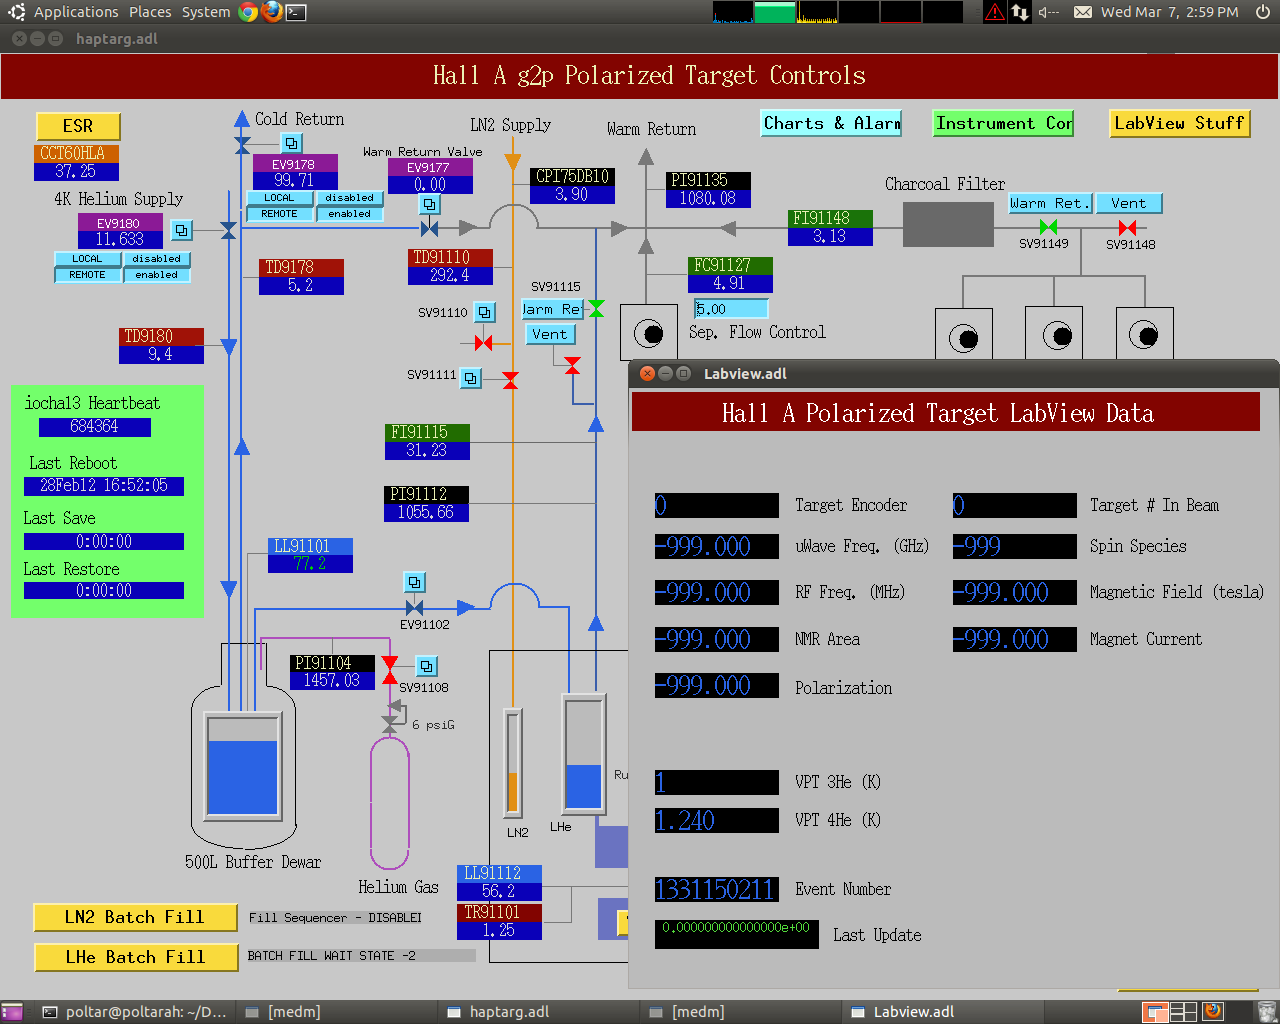Open LabView Stuff menu
1280x1024 pixels.
pos(1179,123)
